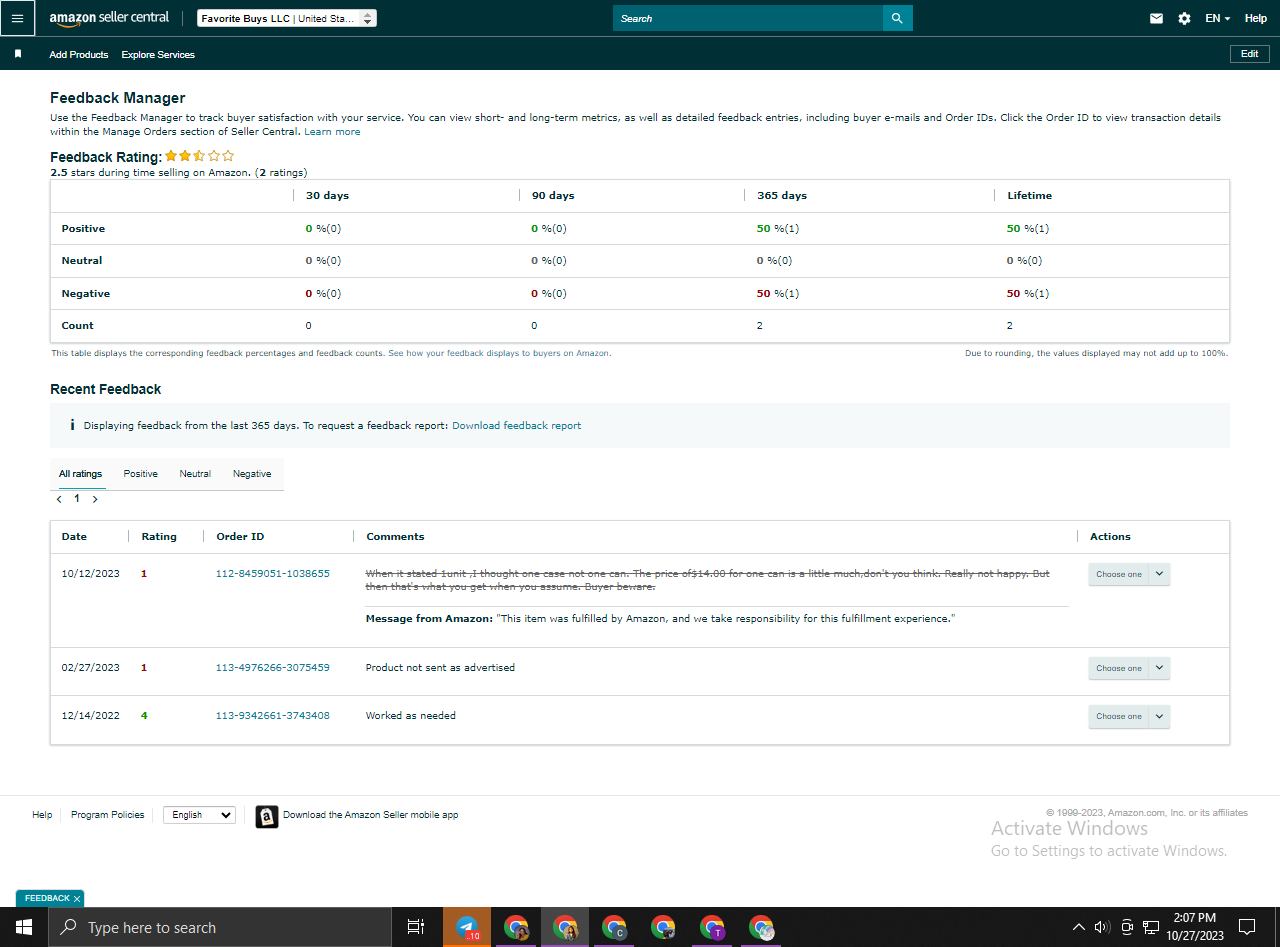
Task: Click the Edit button in the top bar
Action: point(1250,54)
